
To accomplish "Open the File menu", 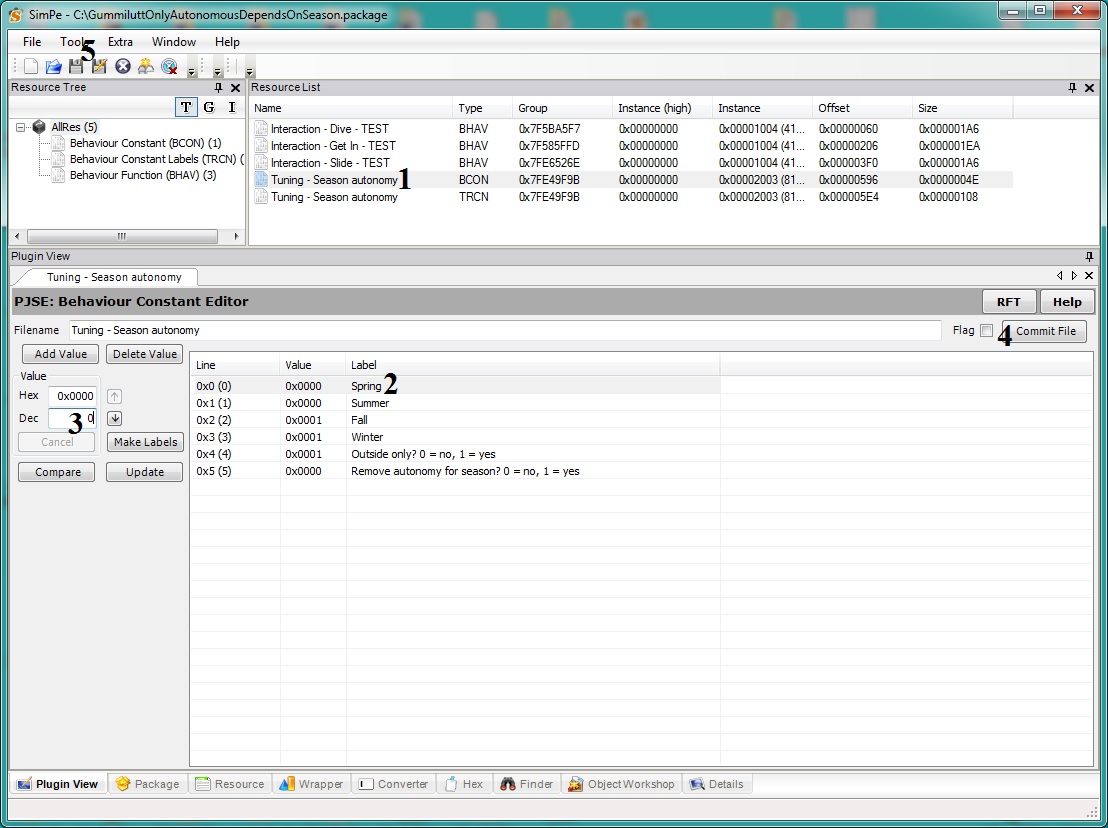I will click(32, 42).
